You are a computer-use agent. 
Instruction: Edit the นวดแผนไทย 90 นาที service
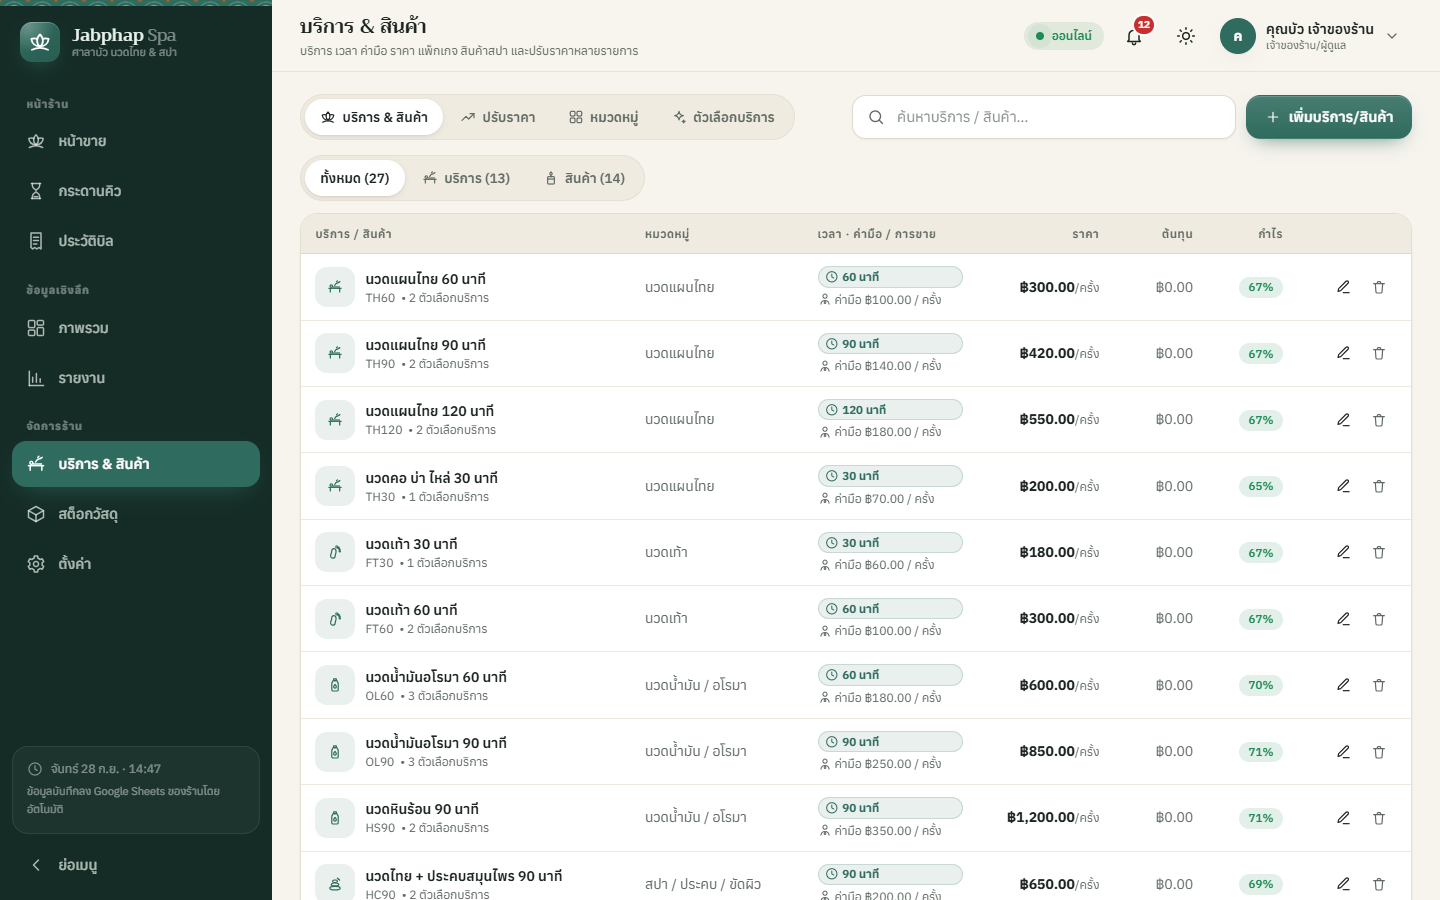tap(1343, 353)
